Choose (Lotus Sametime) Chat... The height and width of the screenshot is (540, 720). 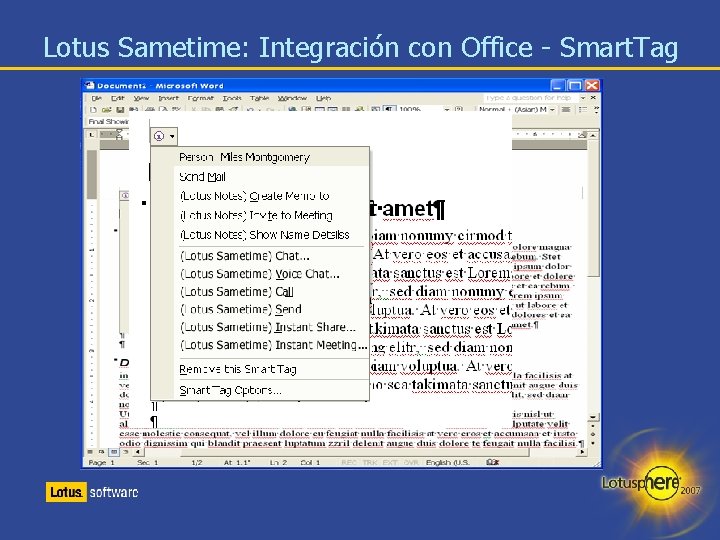(x=260, y=256)
